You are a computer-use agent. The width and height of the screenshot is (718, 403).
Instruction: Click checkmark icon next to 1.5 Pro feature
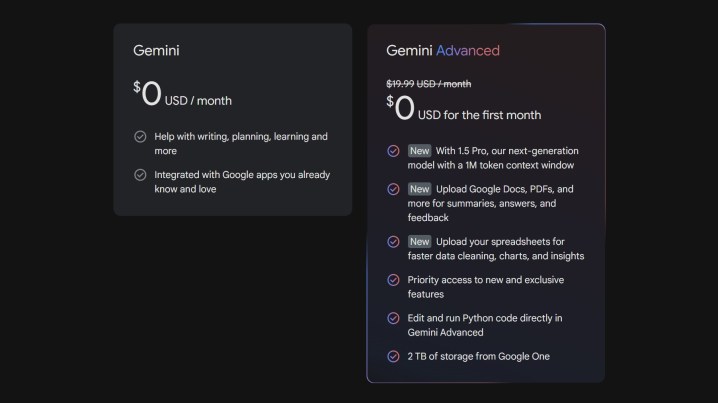tap(393, 151)
